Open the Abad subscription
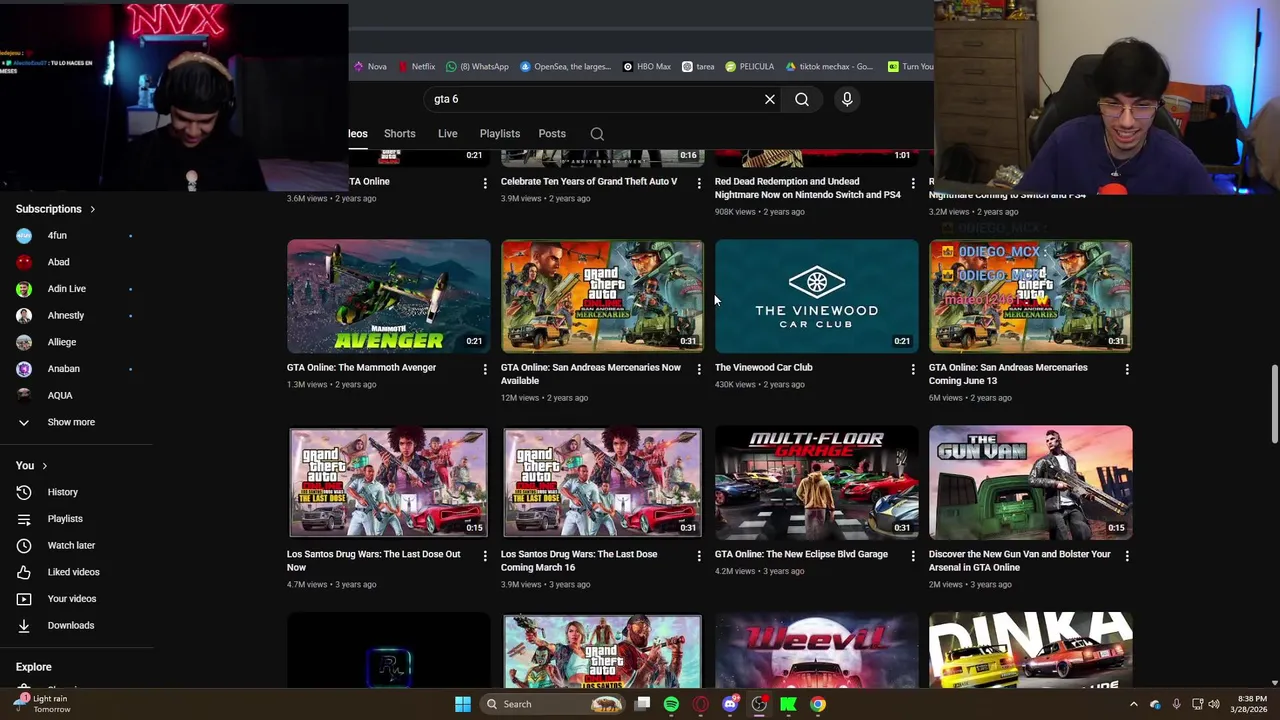This screenshot has height=720, width=1280. pyautogui.click(x=58, y=262)
